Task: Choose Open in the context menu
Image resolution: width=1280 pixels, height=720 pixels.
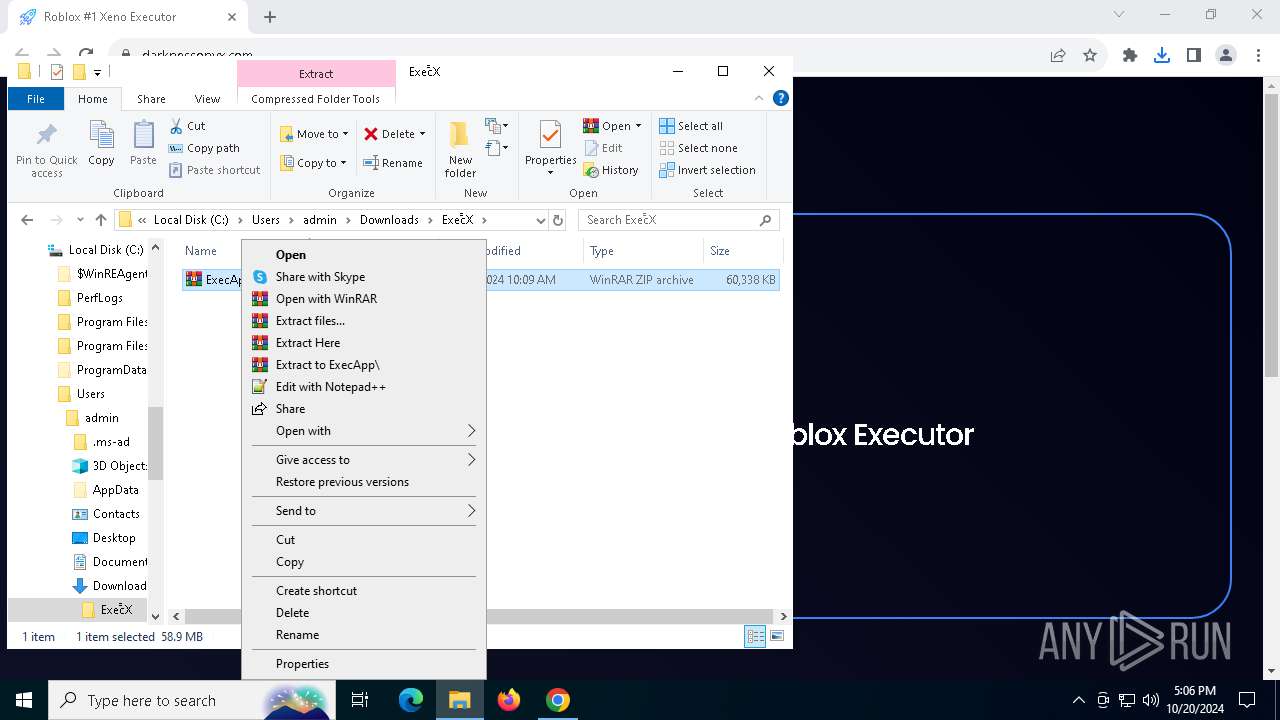Action: coord(364,255)
